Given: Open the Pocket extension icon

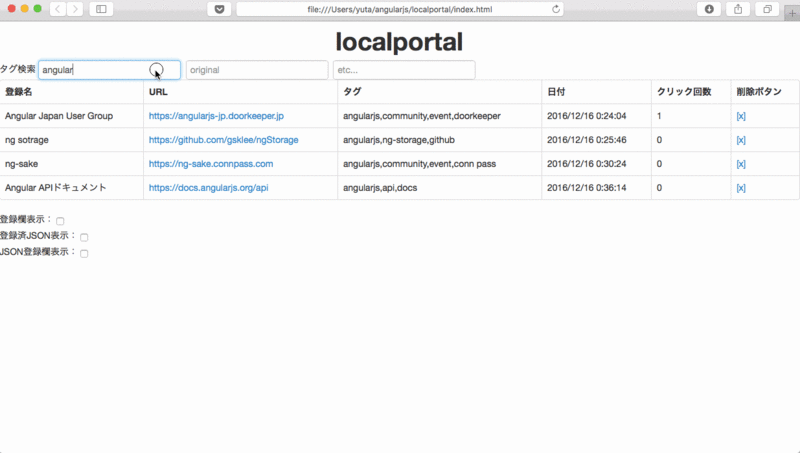Looking at the screenshot, I should 219,9.
